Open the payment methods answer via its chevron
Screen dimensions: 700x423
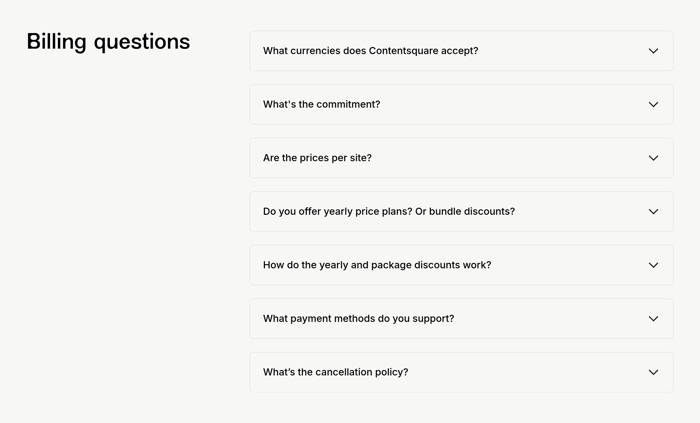click(x=653, y=319)
